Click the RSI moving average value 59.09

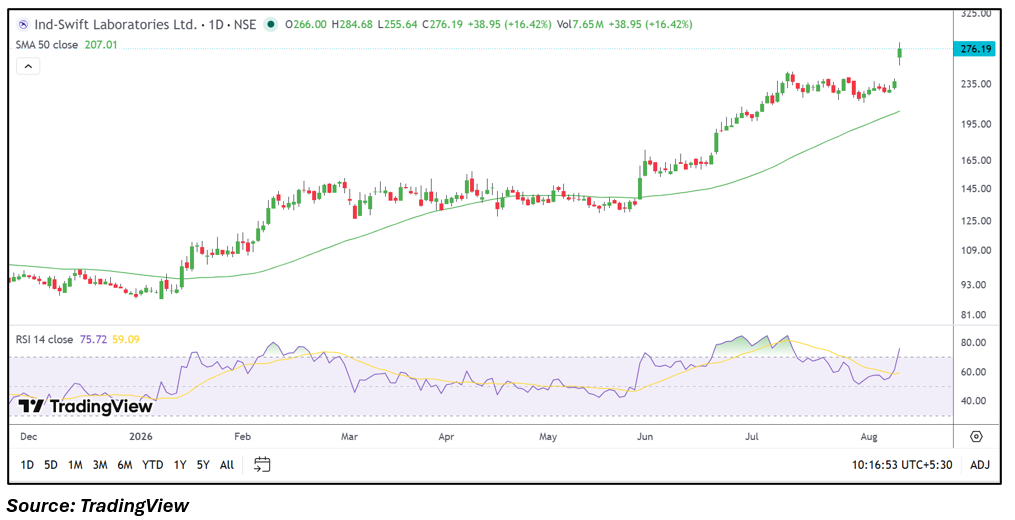(126, 339)
